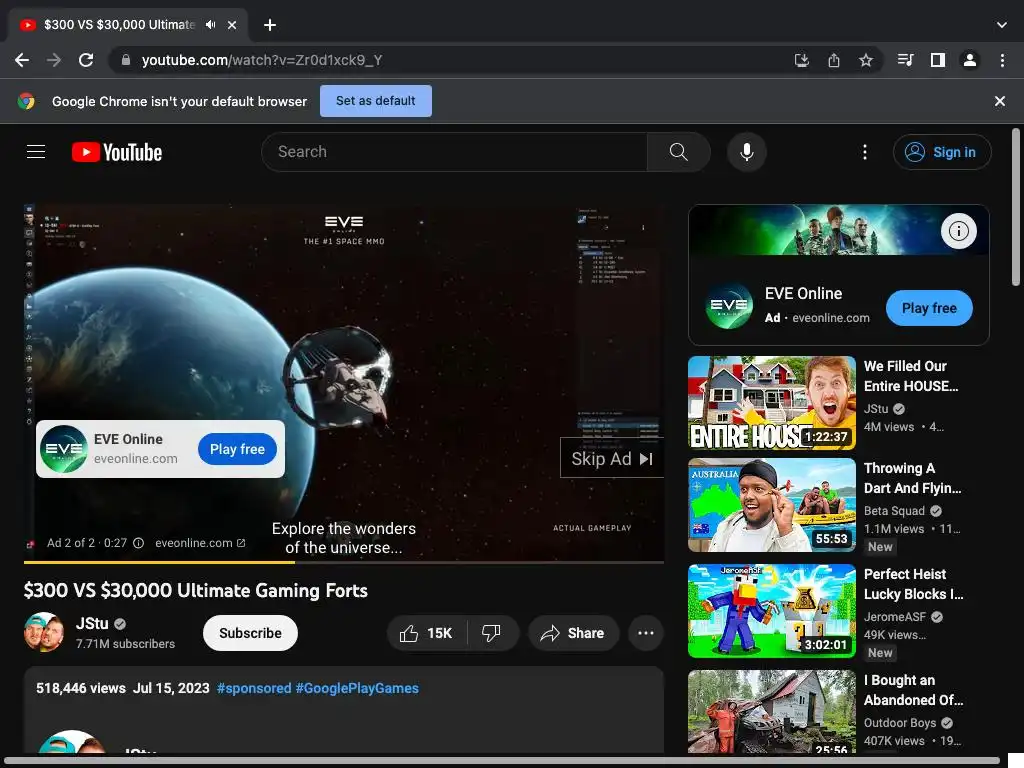Open the #GooglePlayGames hashtag
Screen dimensions: 1024x768
tap(357, 688)
